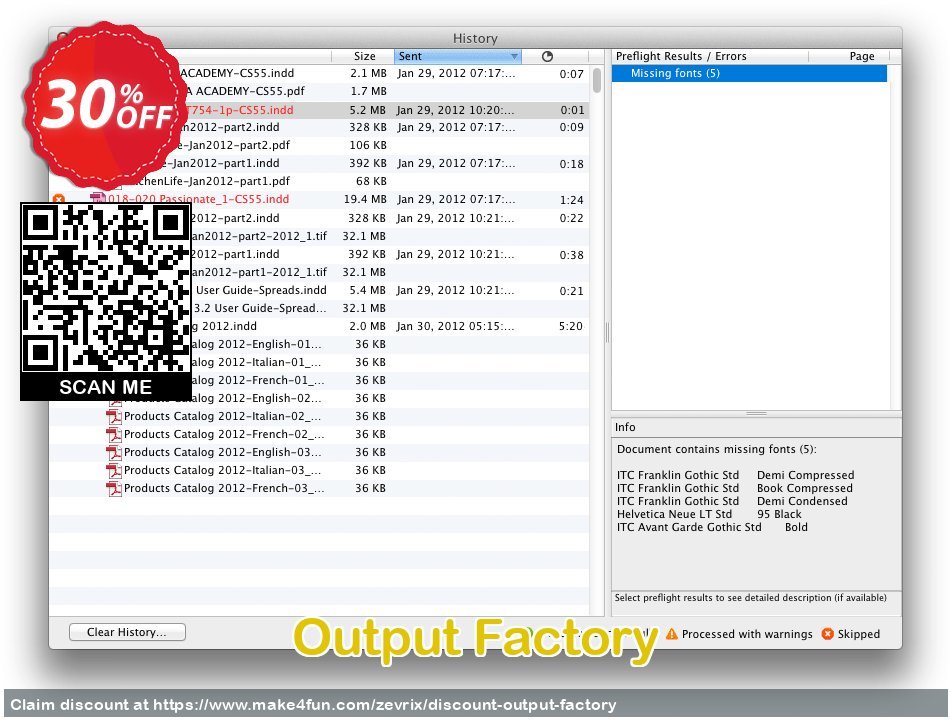Click the PDF icon beside Products Catalog 2012-French-02
Image resolution: width=951 pixels, height=720 pixels.
tap(113, 434)
